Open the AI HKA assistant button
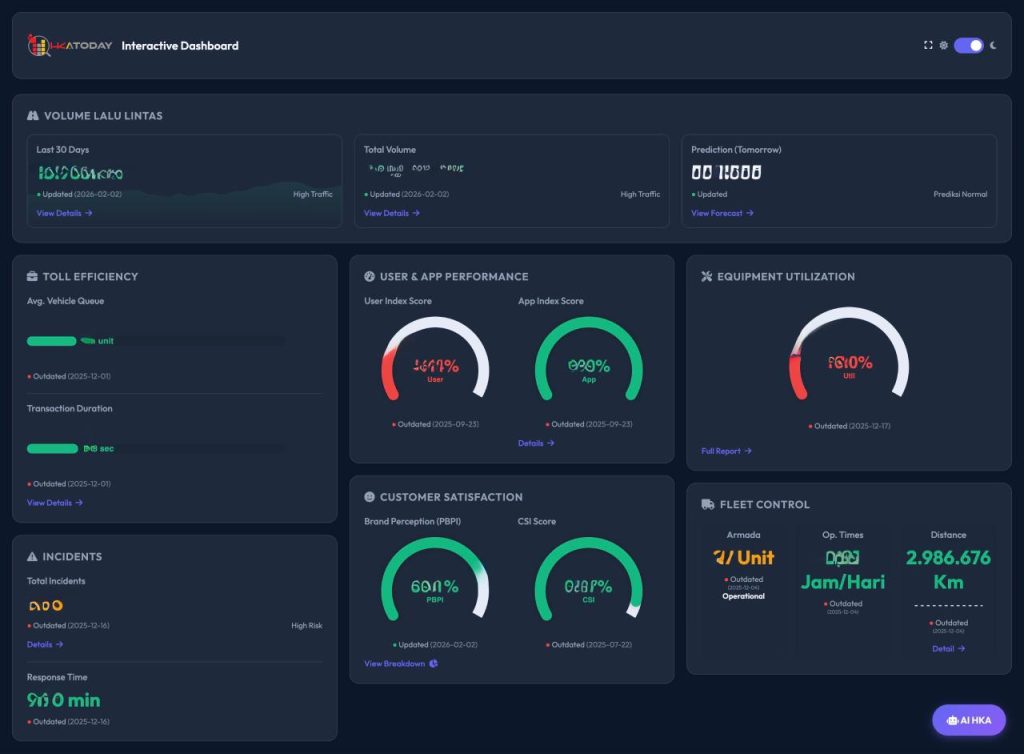This screenshot has width=1024, height=754. (x=968, y=720)
